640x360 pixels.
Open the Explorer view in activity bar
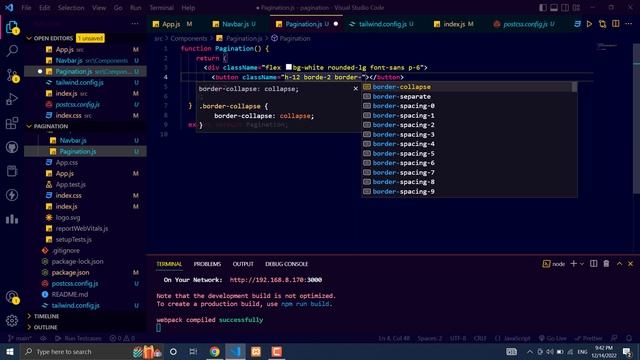coord(12,28)
